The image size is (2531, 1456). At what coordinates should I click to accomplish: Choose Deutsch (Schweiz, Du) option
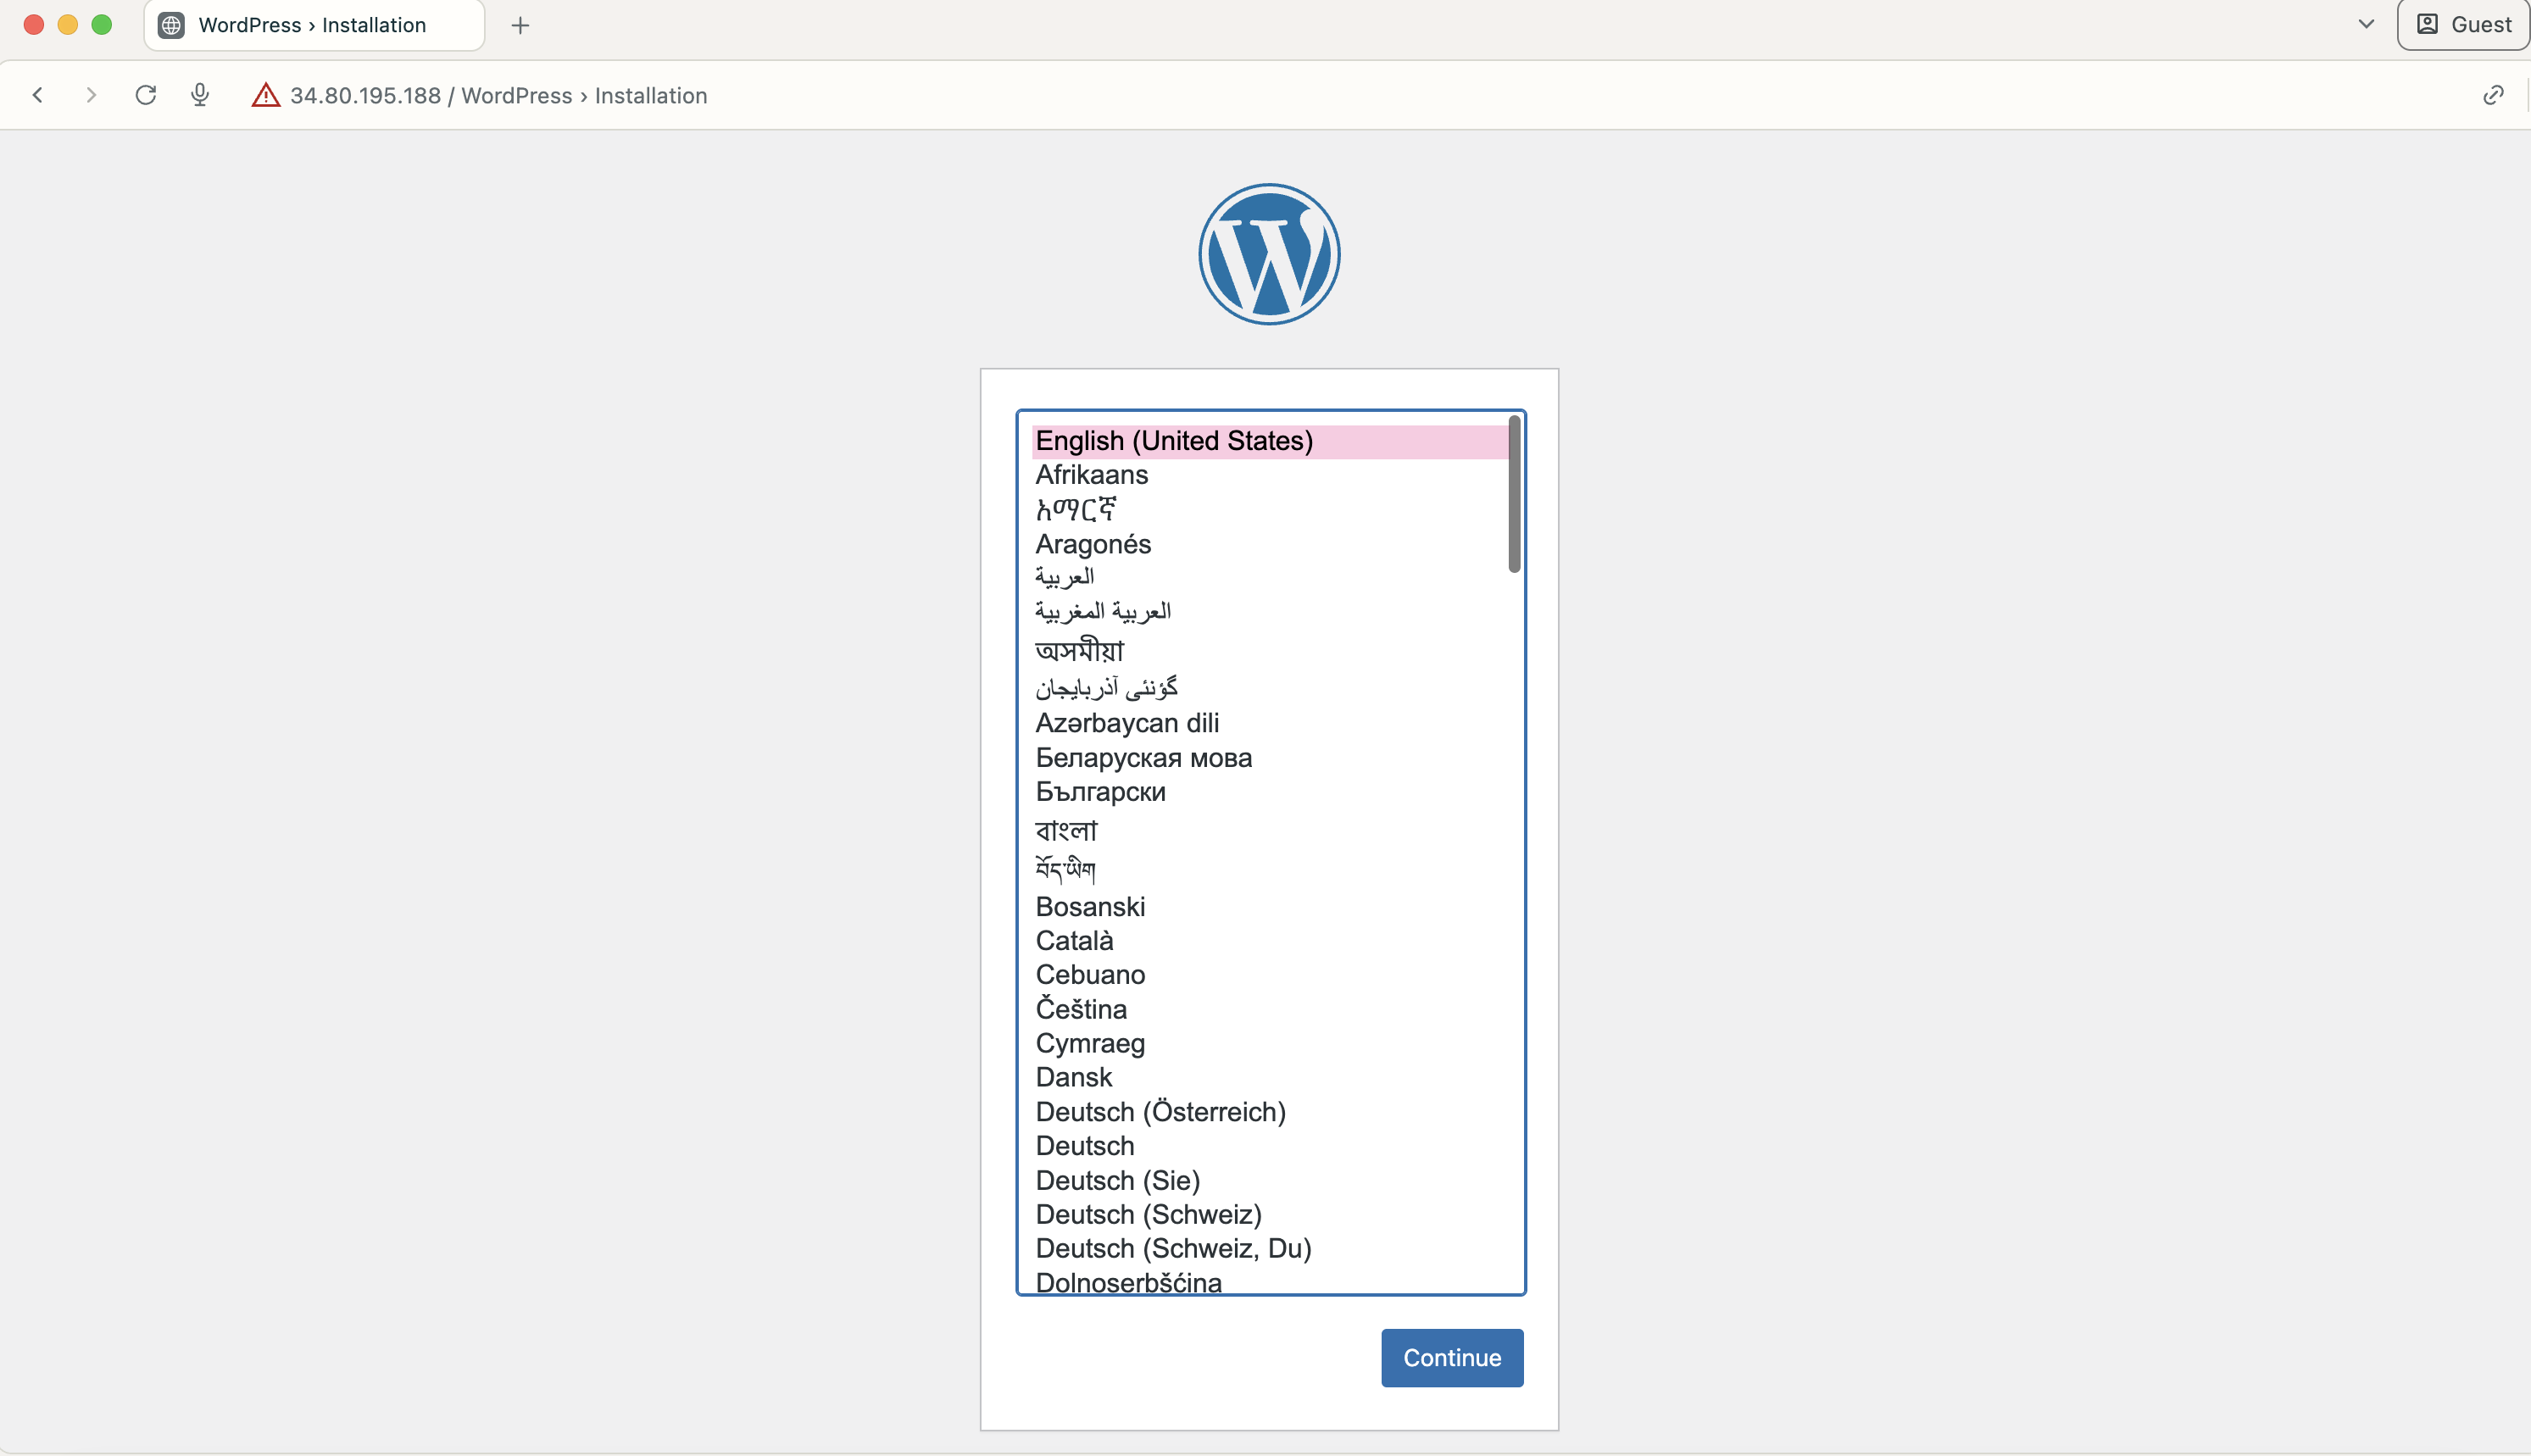point(1173,1249)
